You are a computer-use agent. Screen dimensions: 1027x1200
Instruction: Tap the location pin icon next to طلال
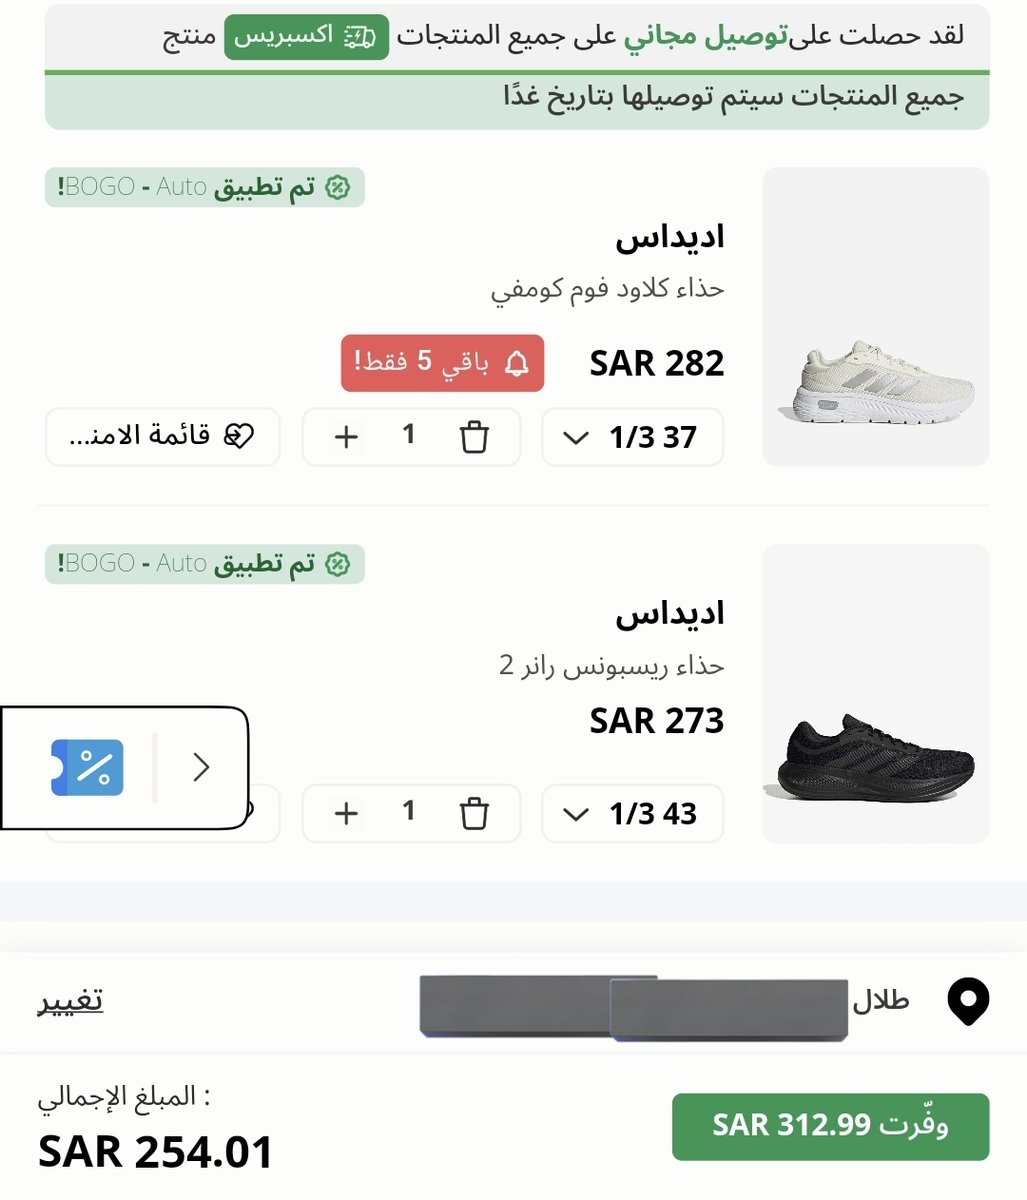[x=968, y=1001]
